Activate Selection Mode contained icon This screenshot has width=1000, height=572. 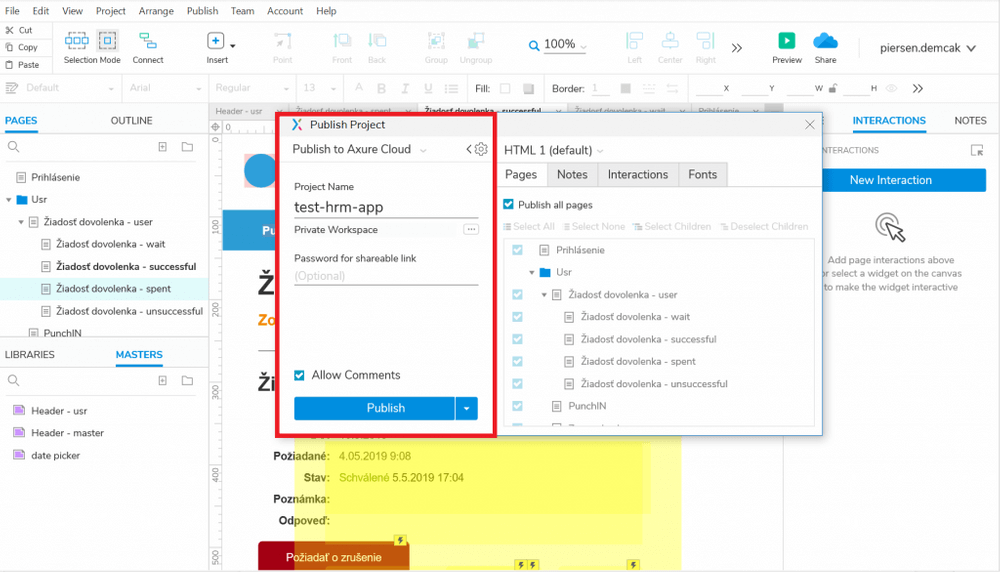click(x=107, y=41)
